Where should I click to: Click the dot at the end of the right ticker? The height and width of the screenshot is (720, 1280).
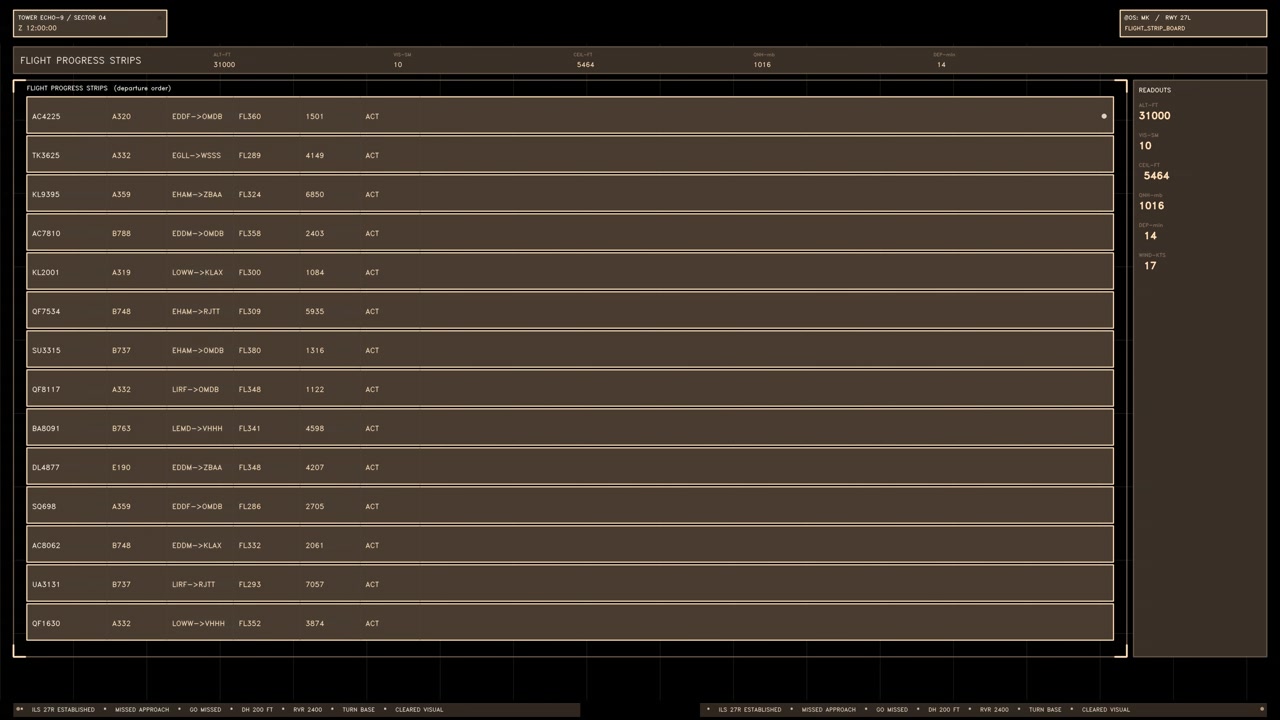[1262, 710]
